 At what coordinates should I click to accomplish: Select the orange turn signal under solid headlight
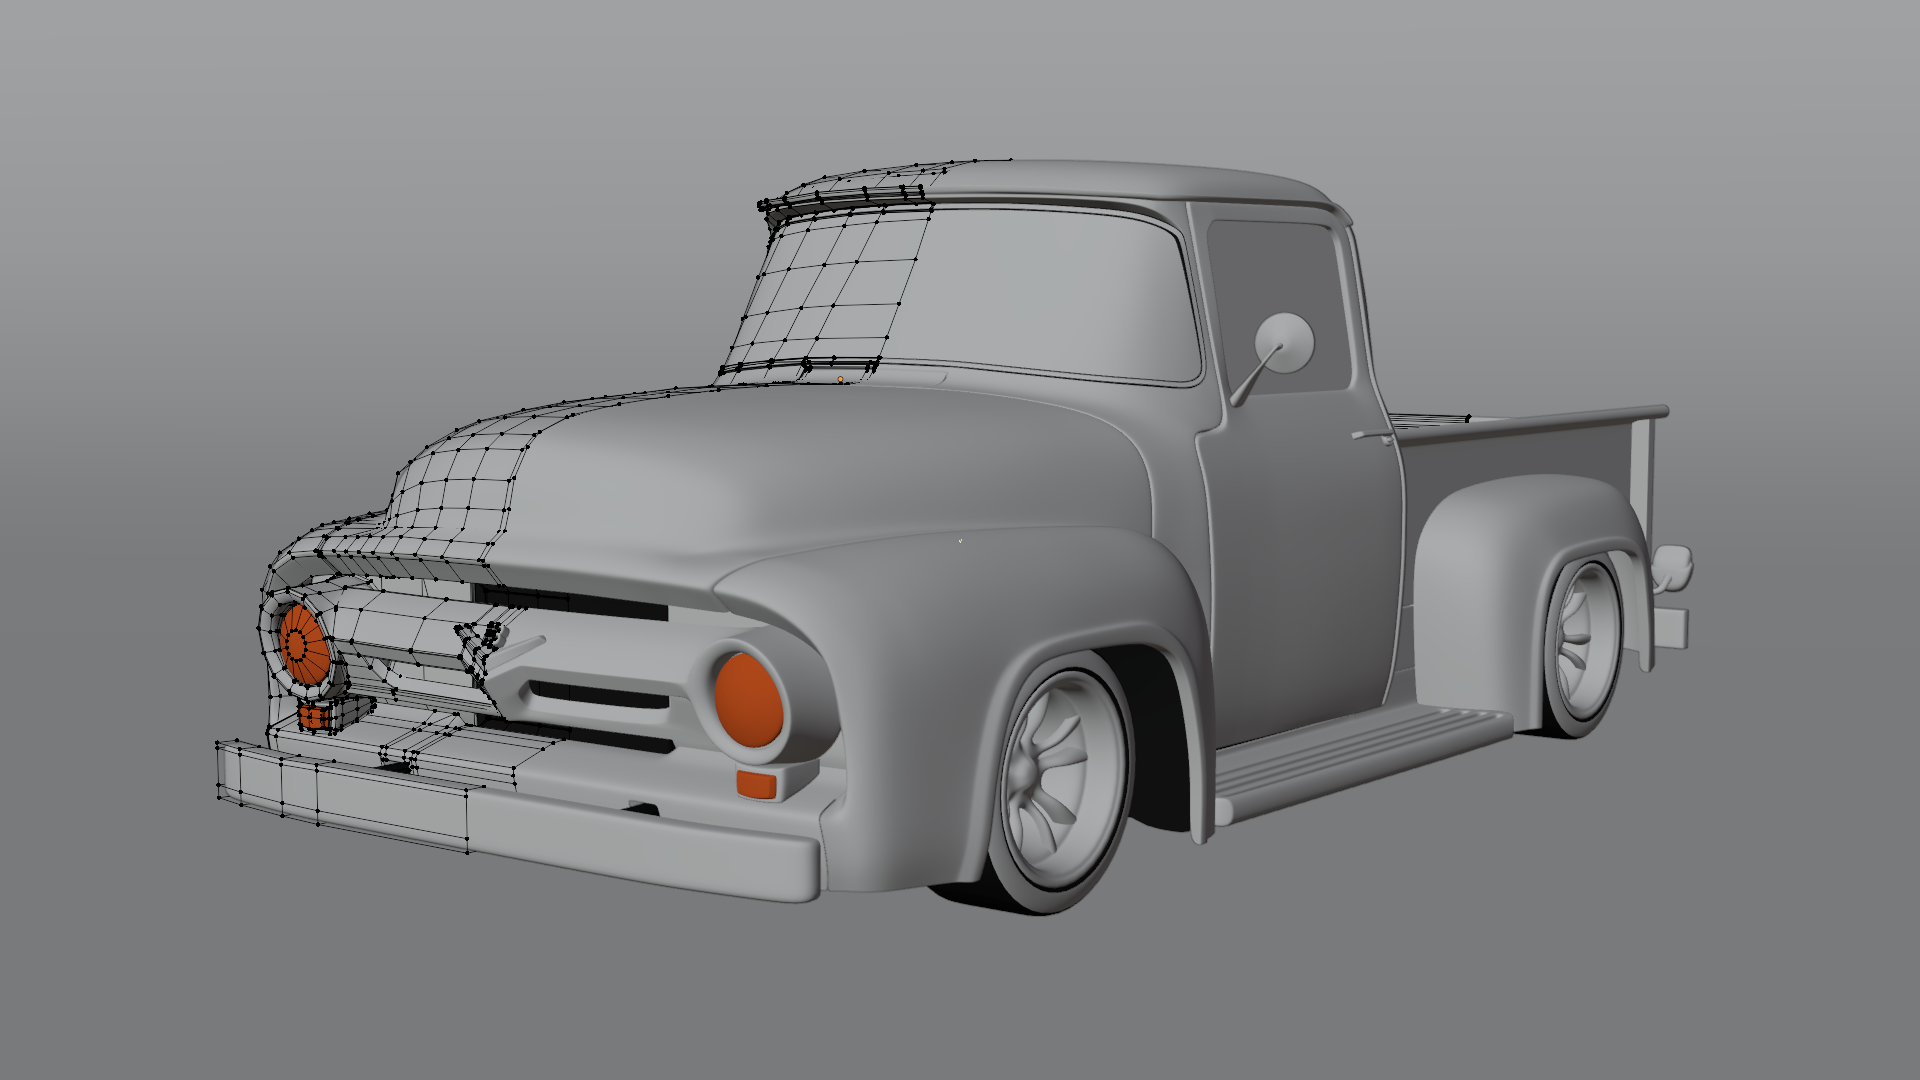(x=756, y=784)
